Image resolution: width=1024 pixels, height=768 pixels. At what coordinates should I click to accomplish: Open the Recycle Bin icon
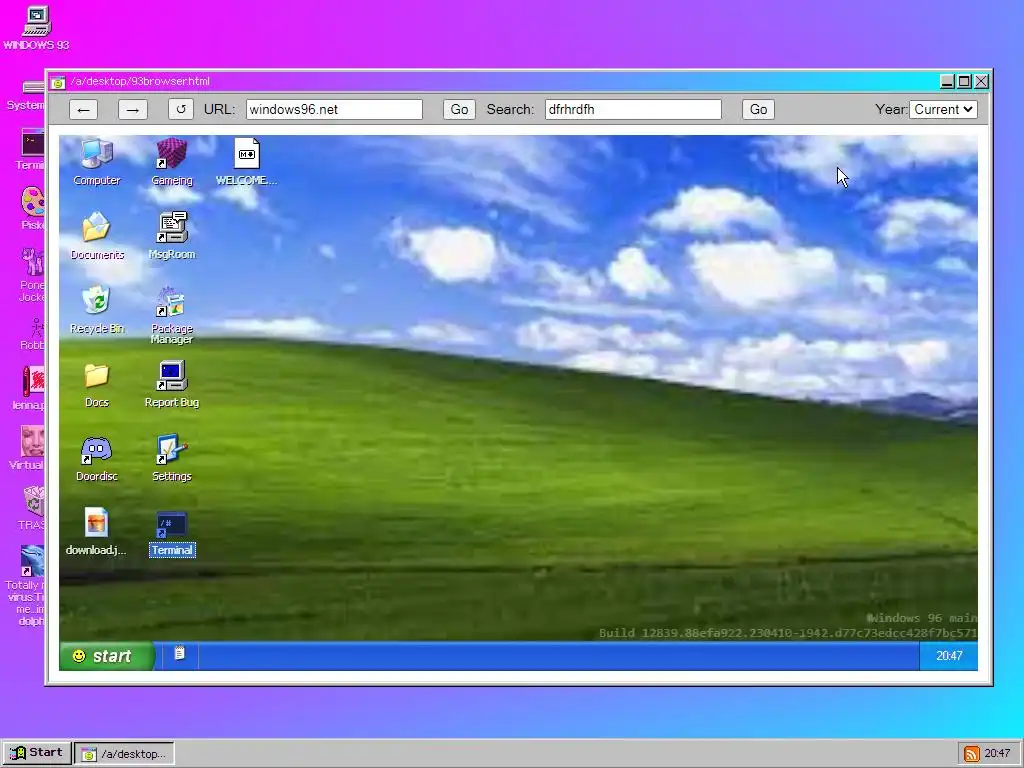[97, 310]
